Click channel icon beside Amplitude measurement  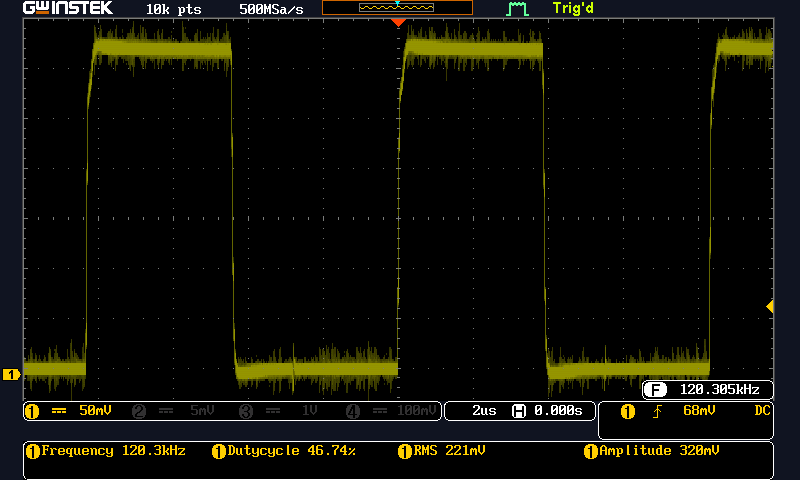591,451
